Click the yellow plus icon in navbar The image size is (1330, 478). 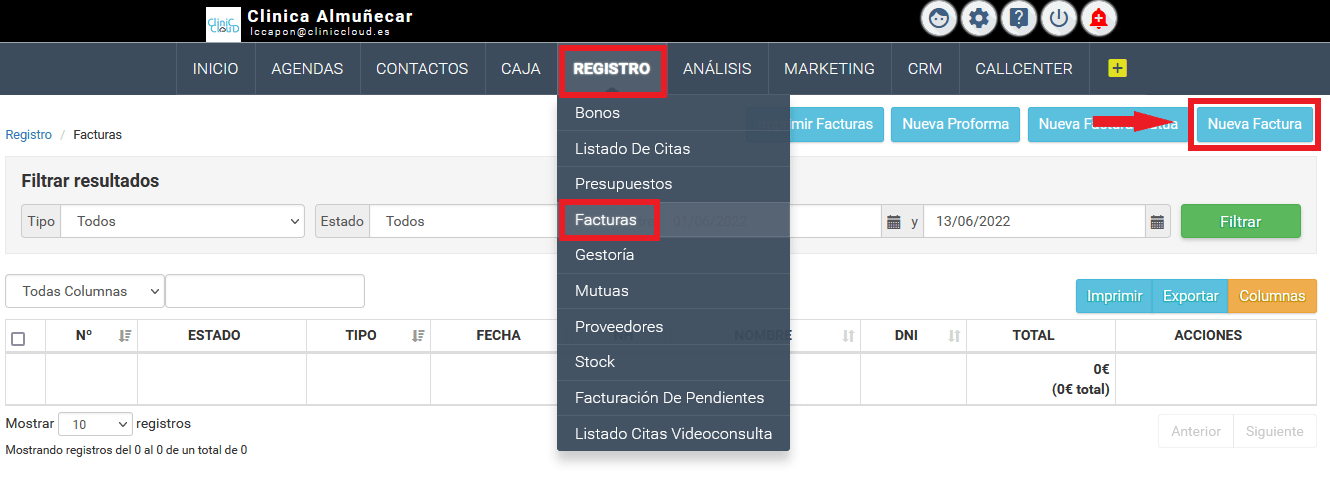coord(1117,69)
